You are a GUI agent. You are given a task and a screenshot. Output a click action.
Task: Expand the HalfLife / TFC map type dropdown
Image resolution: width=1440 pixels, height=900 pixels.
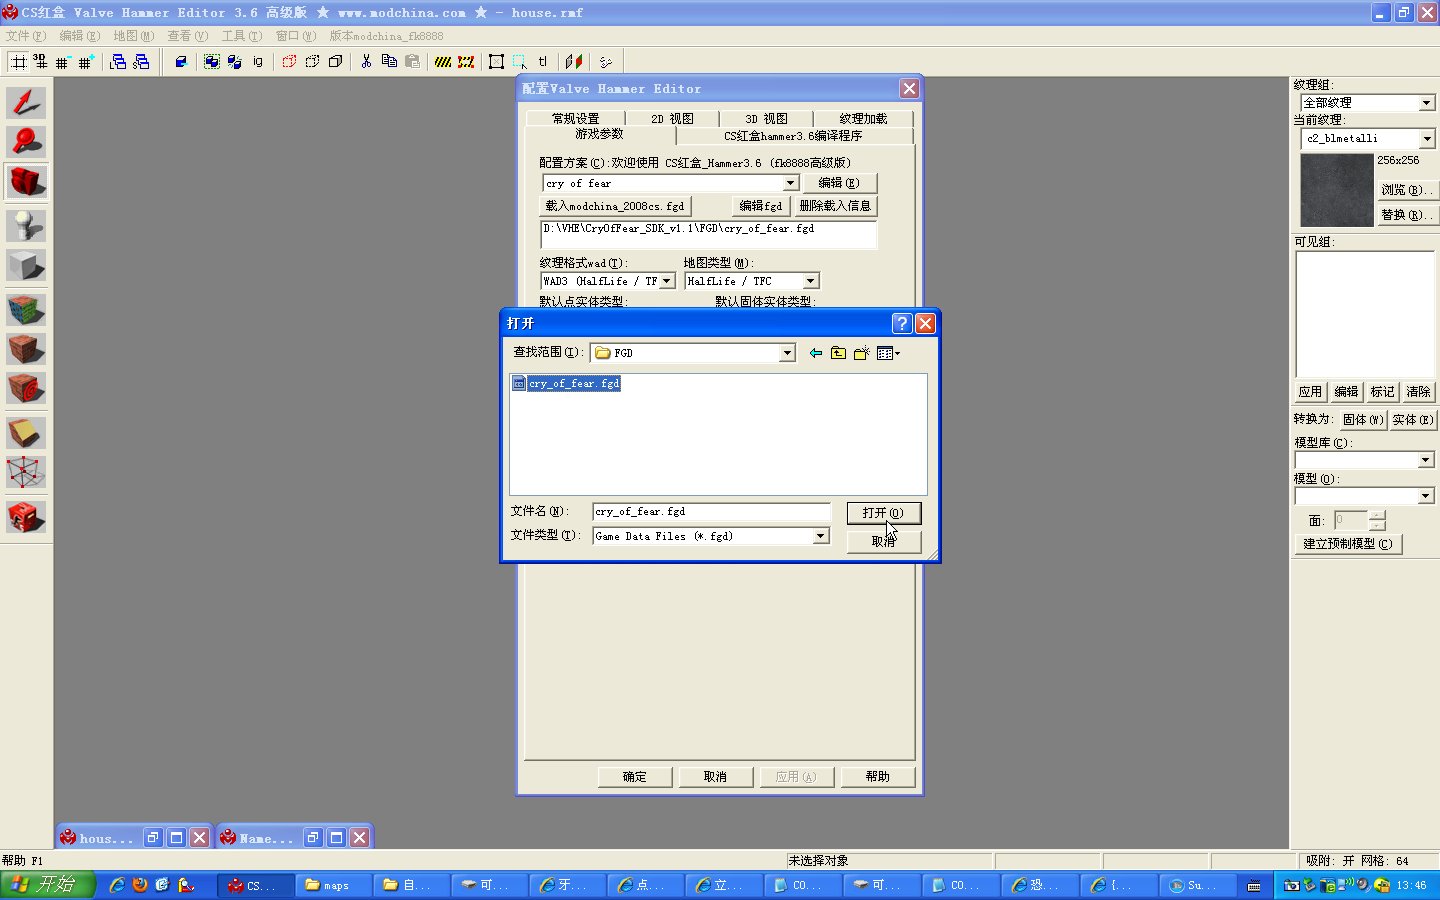[x=811, y=281]
